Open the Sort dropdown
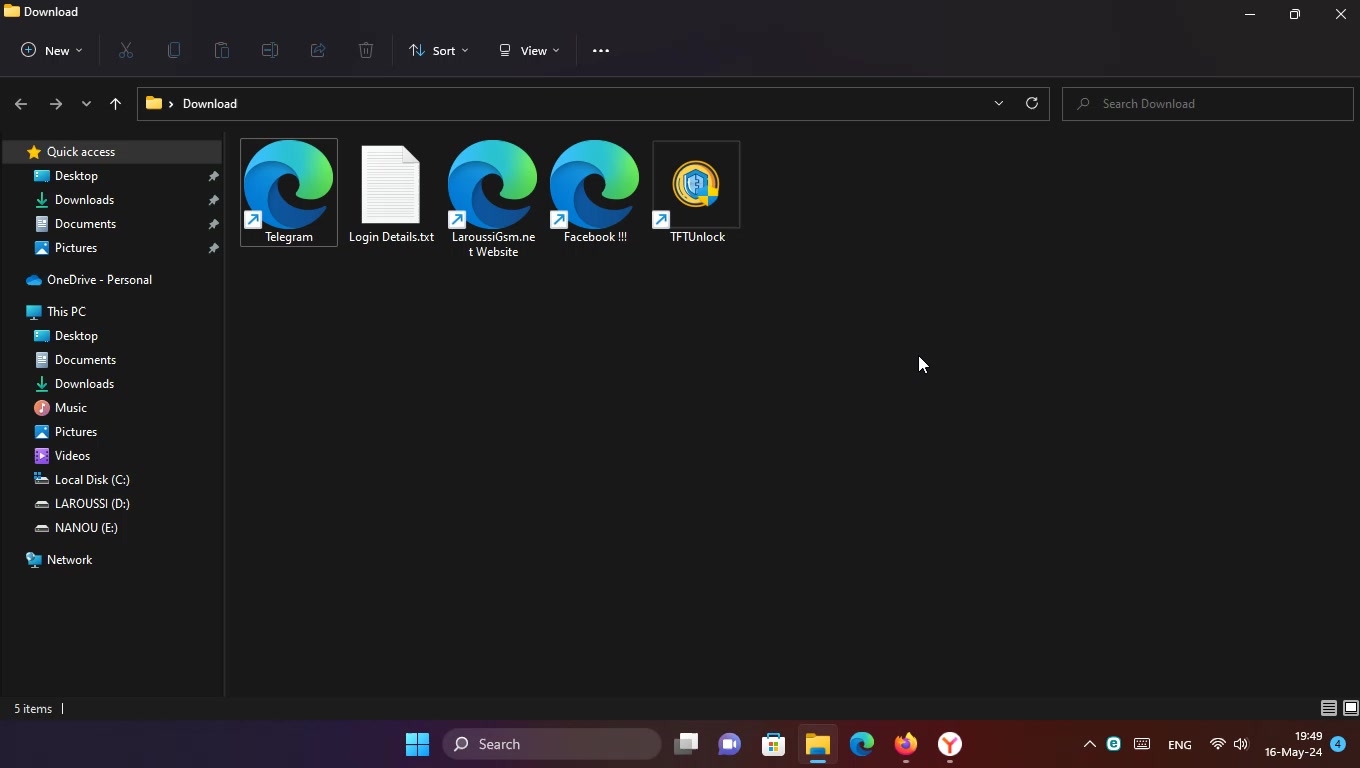Image resolution: width=1360 pixels, height=768 pixels. pyautogui.click(x=439, y=51)
